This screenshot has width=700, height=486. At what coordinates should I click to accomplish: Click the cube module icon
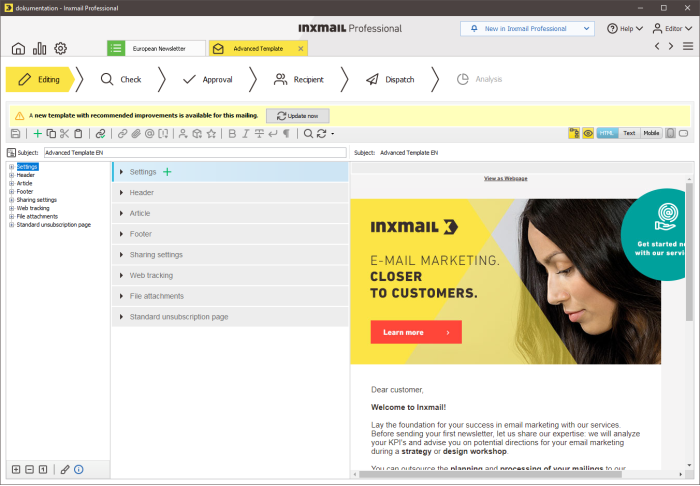coord(197,133)
